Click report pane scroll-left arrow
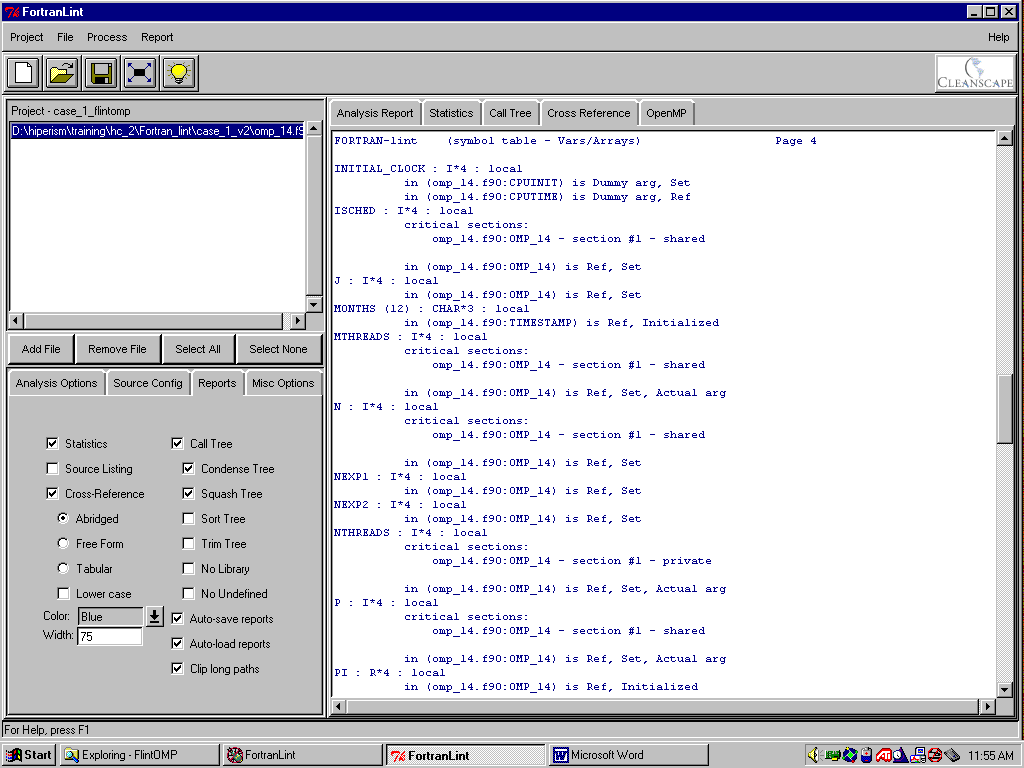The image size is (1024, 768). 338,706
